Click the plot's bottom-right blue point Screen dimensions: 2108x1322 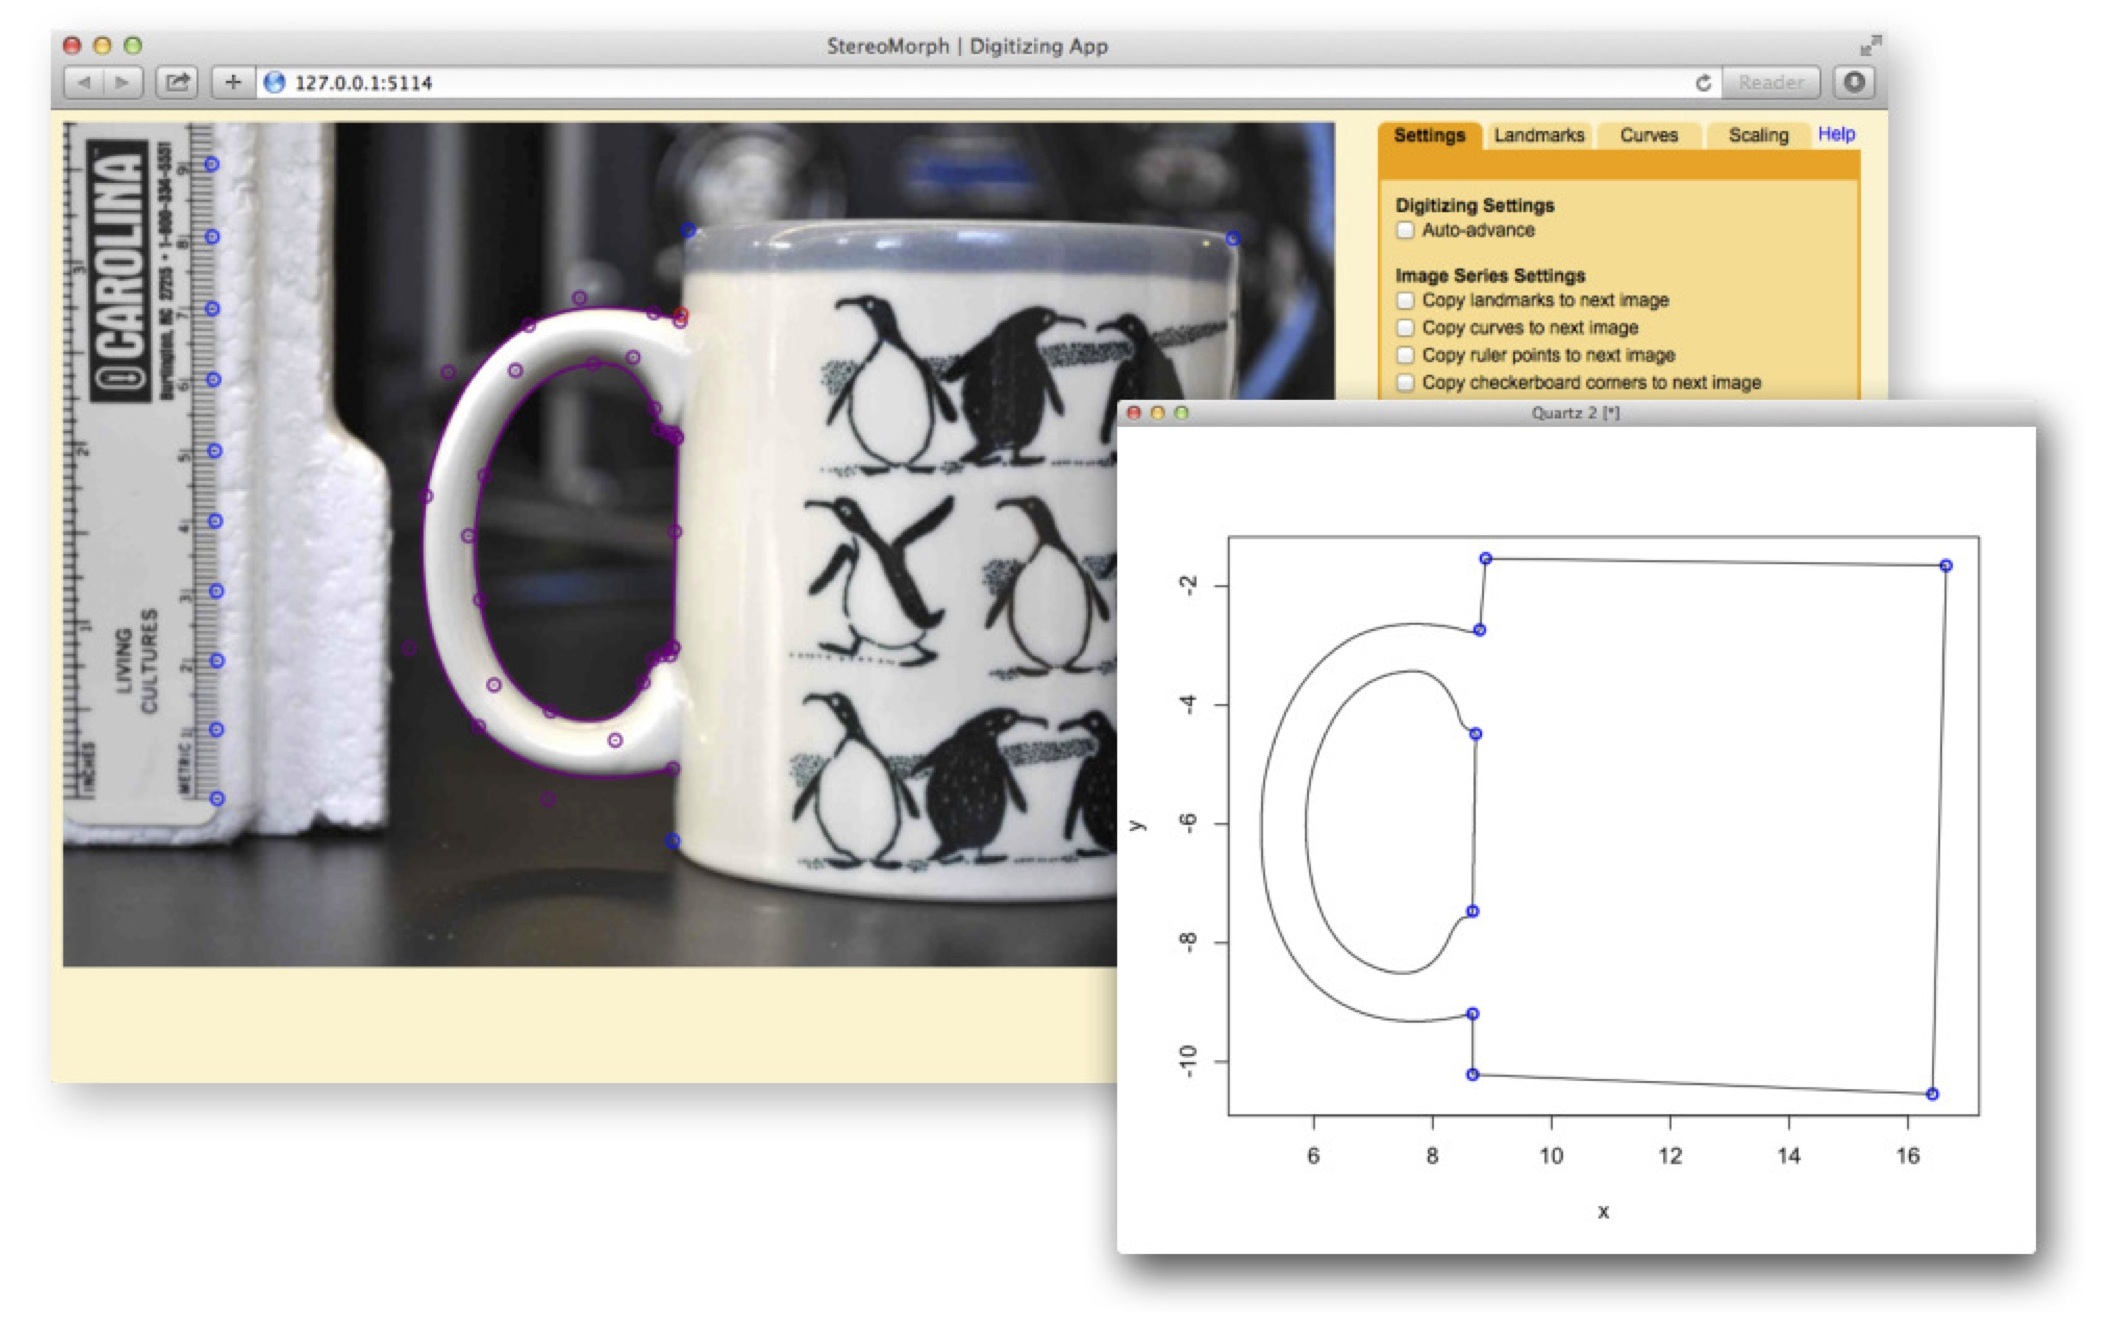pyautogui.click(x=1932, y=1095)
